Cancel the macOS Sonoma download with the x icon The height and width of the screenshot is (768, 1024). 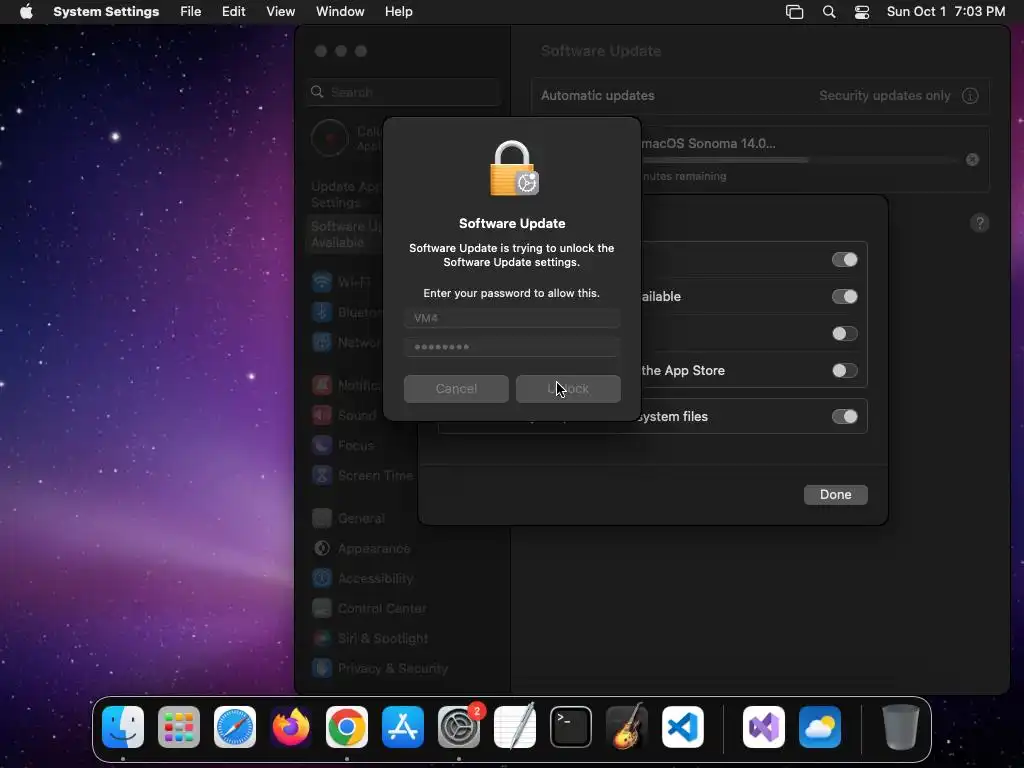click(972, 159)
